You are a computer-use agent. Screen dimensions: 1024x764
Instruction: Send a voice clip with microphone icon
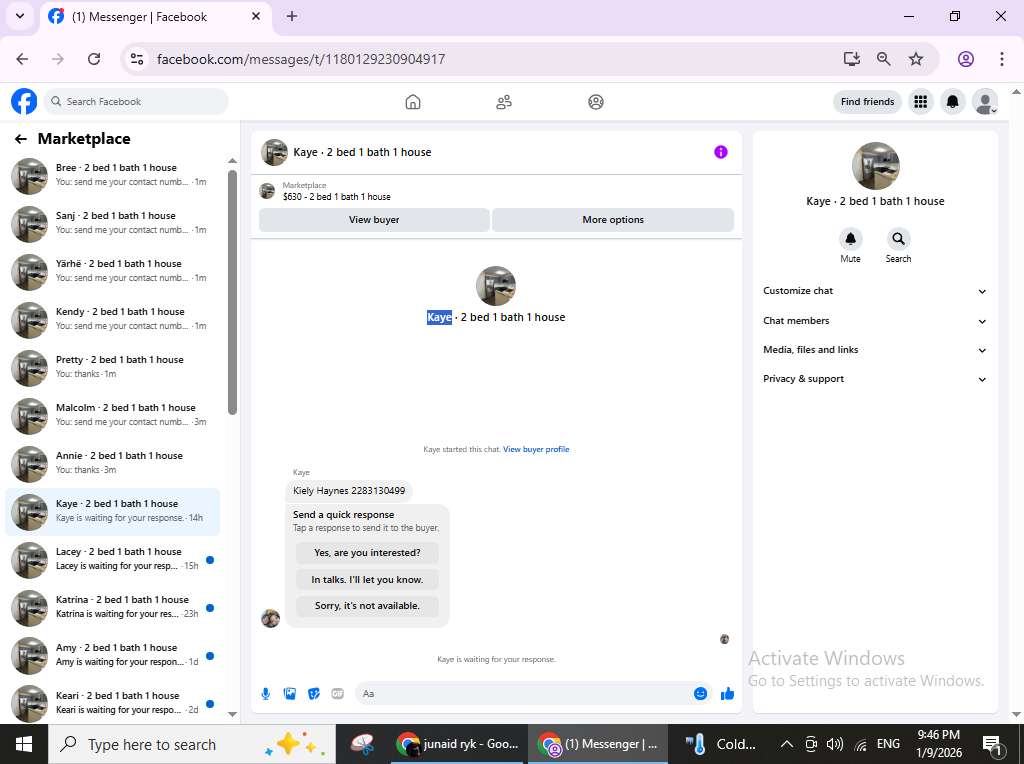(x=266, y=693)
